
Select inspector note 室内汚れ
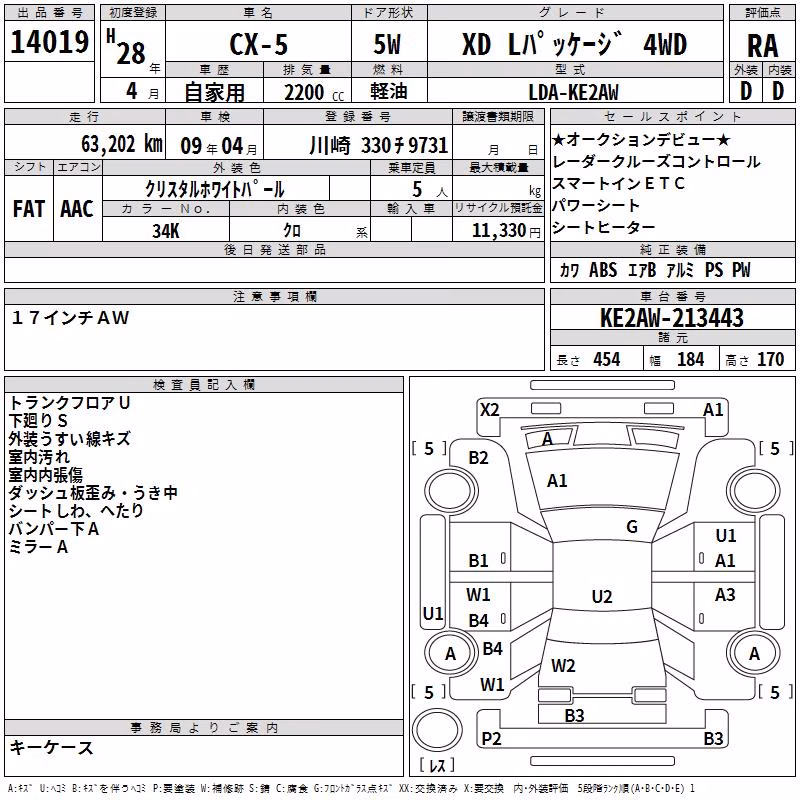[39, 457]
